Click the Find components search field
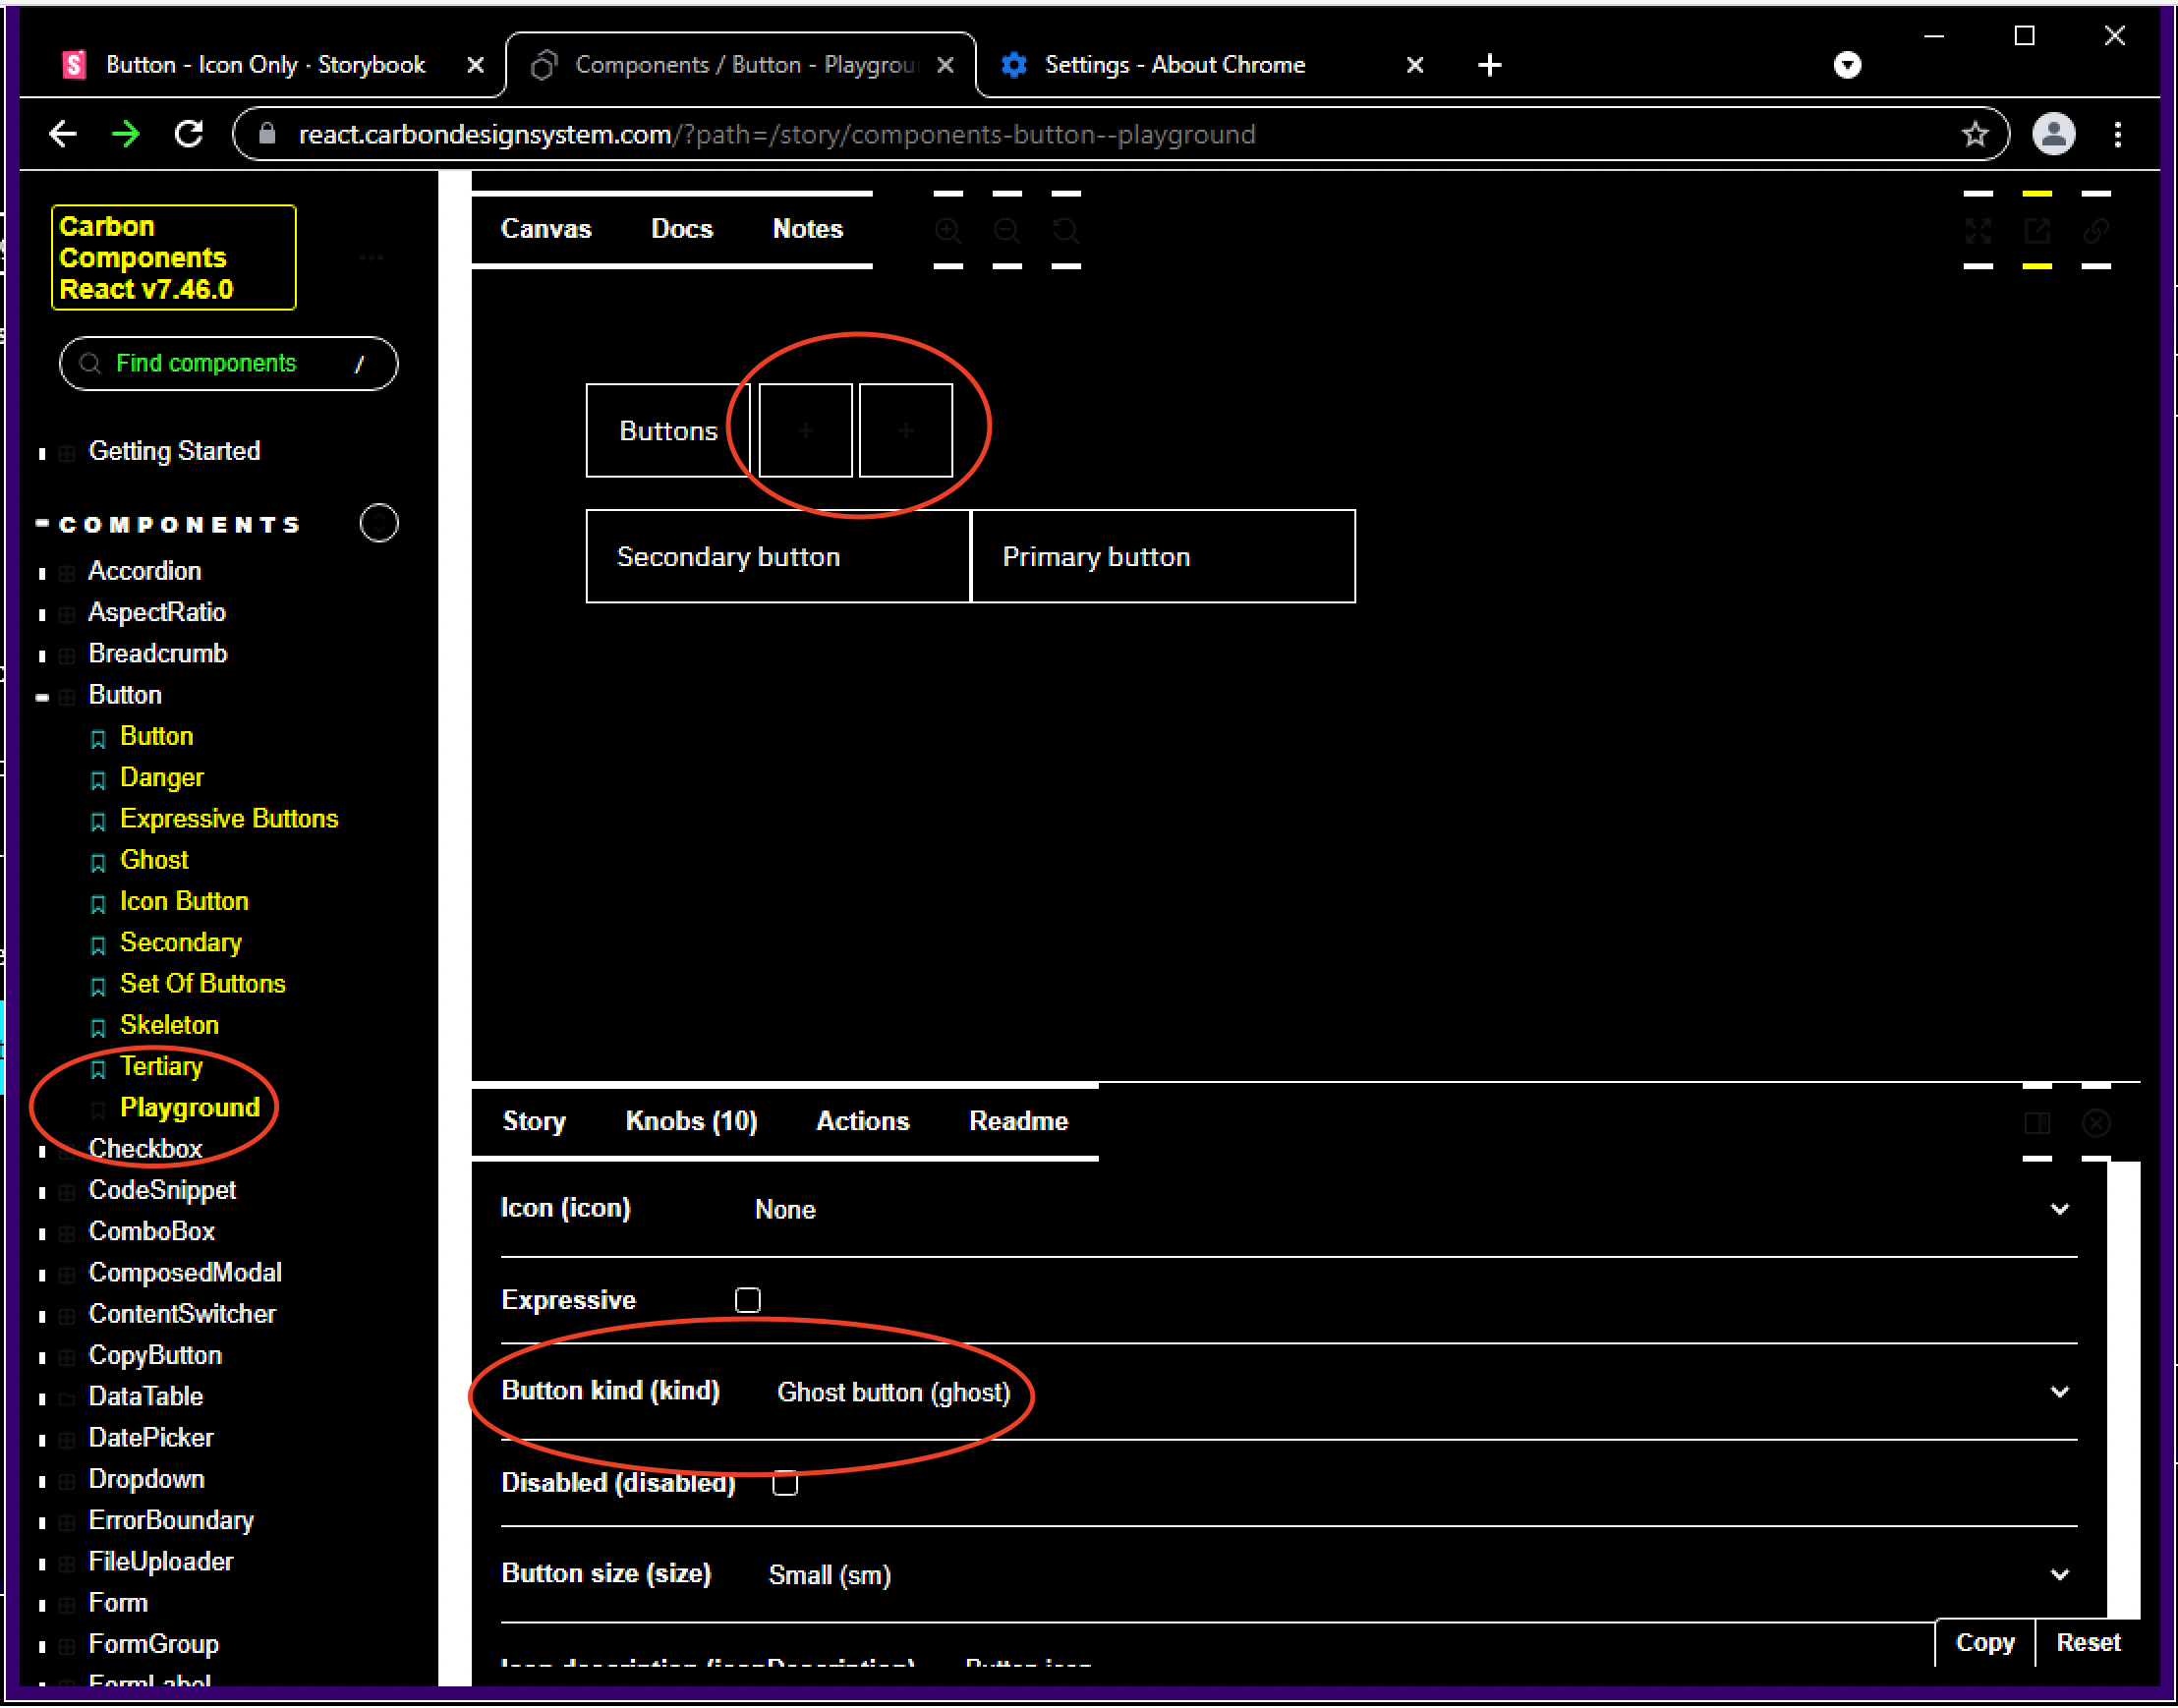Image resolution: width=2178 pixels, height=1708 pixels. [x=229, y=363]
